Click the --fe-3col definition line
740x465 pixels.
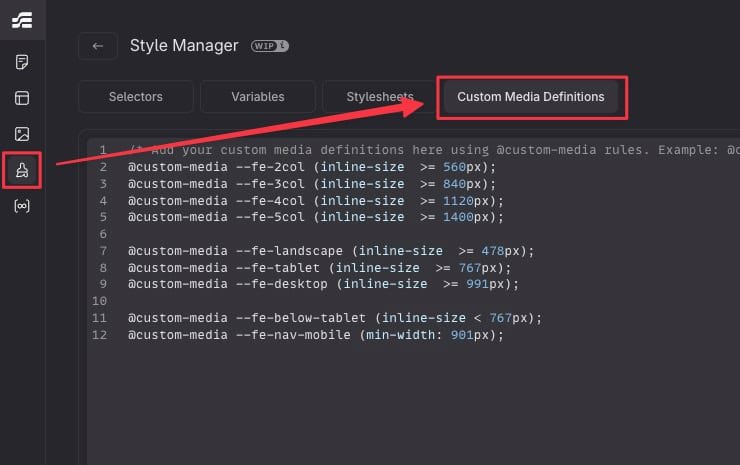[x=312, y=184]
